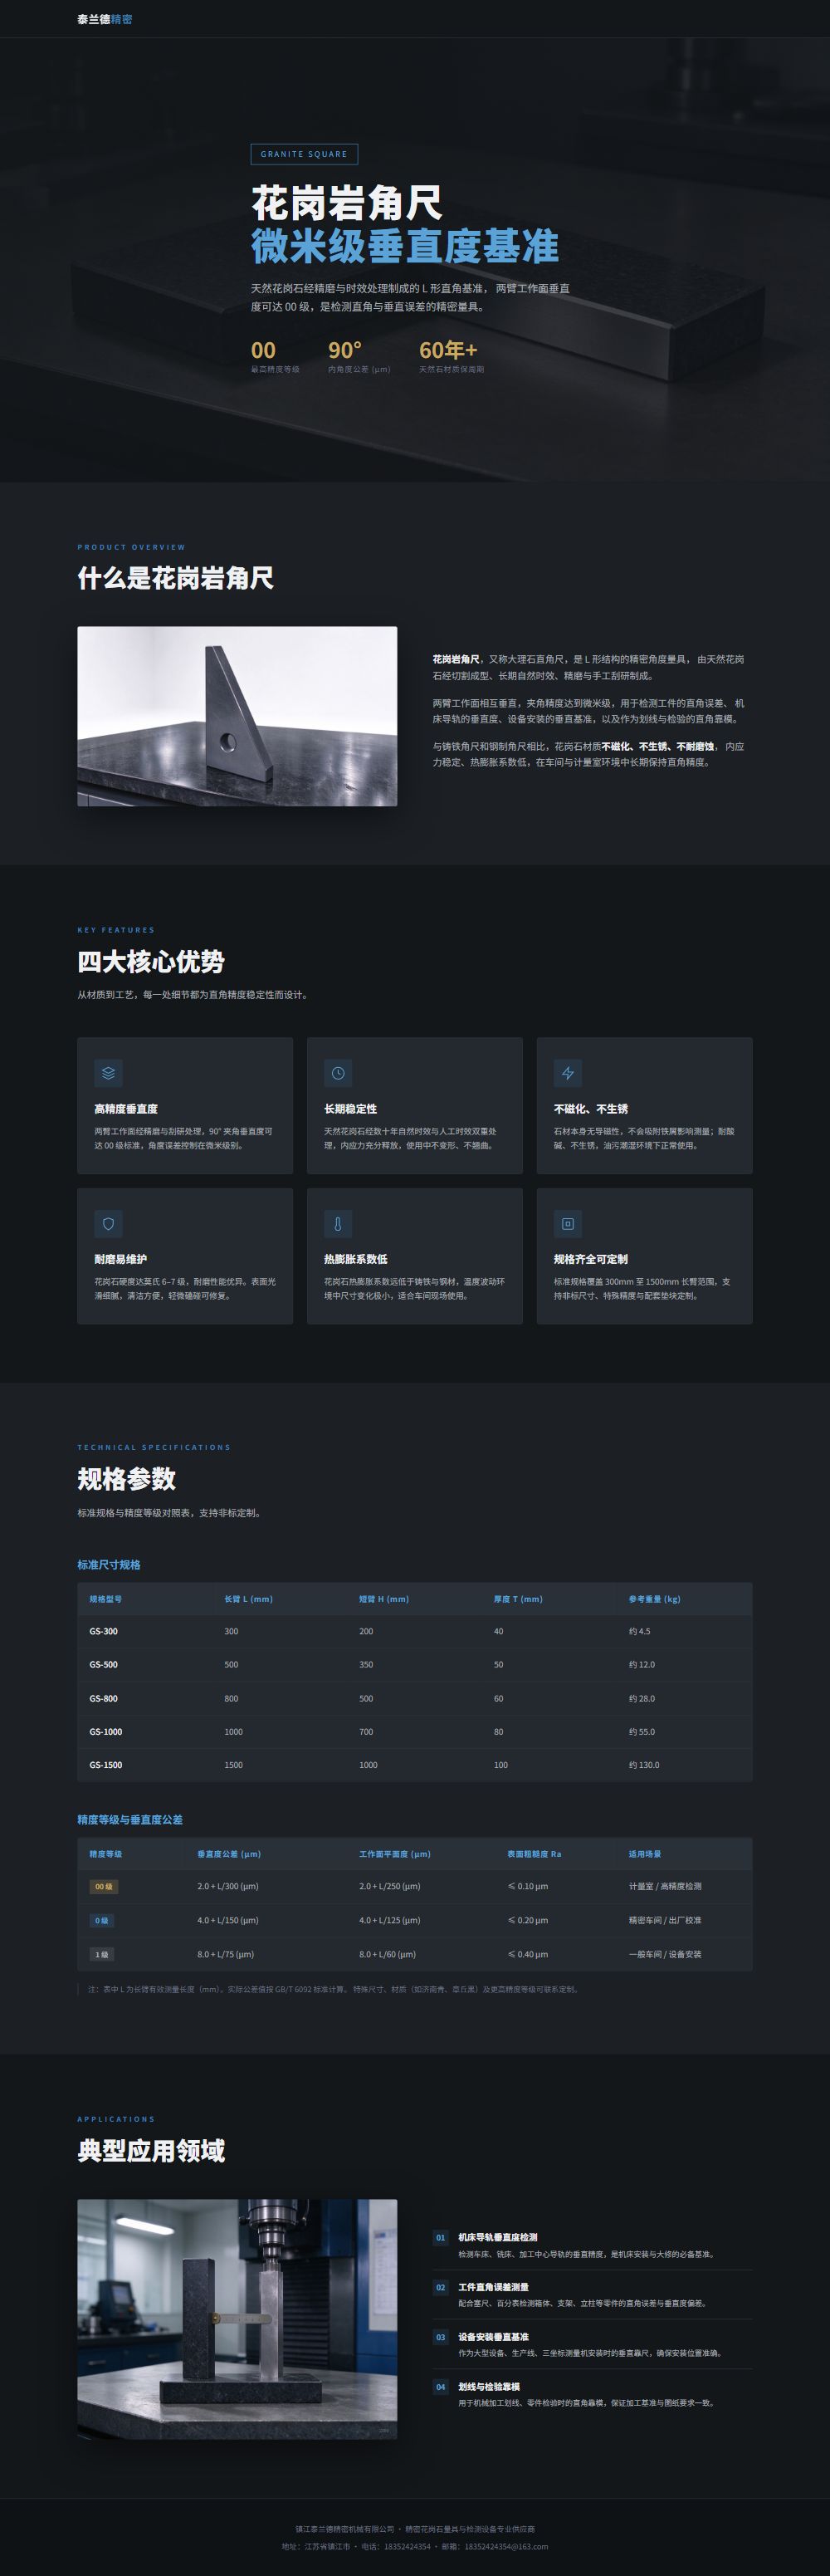Click the square icon above 规格齐全可定制
830x2576 pixels.
tap(568, 1223)
